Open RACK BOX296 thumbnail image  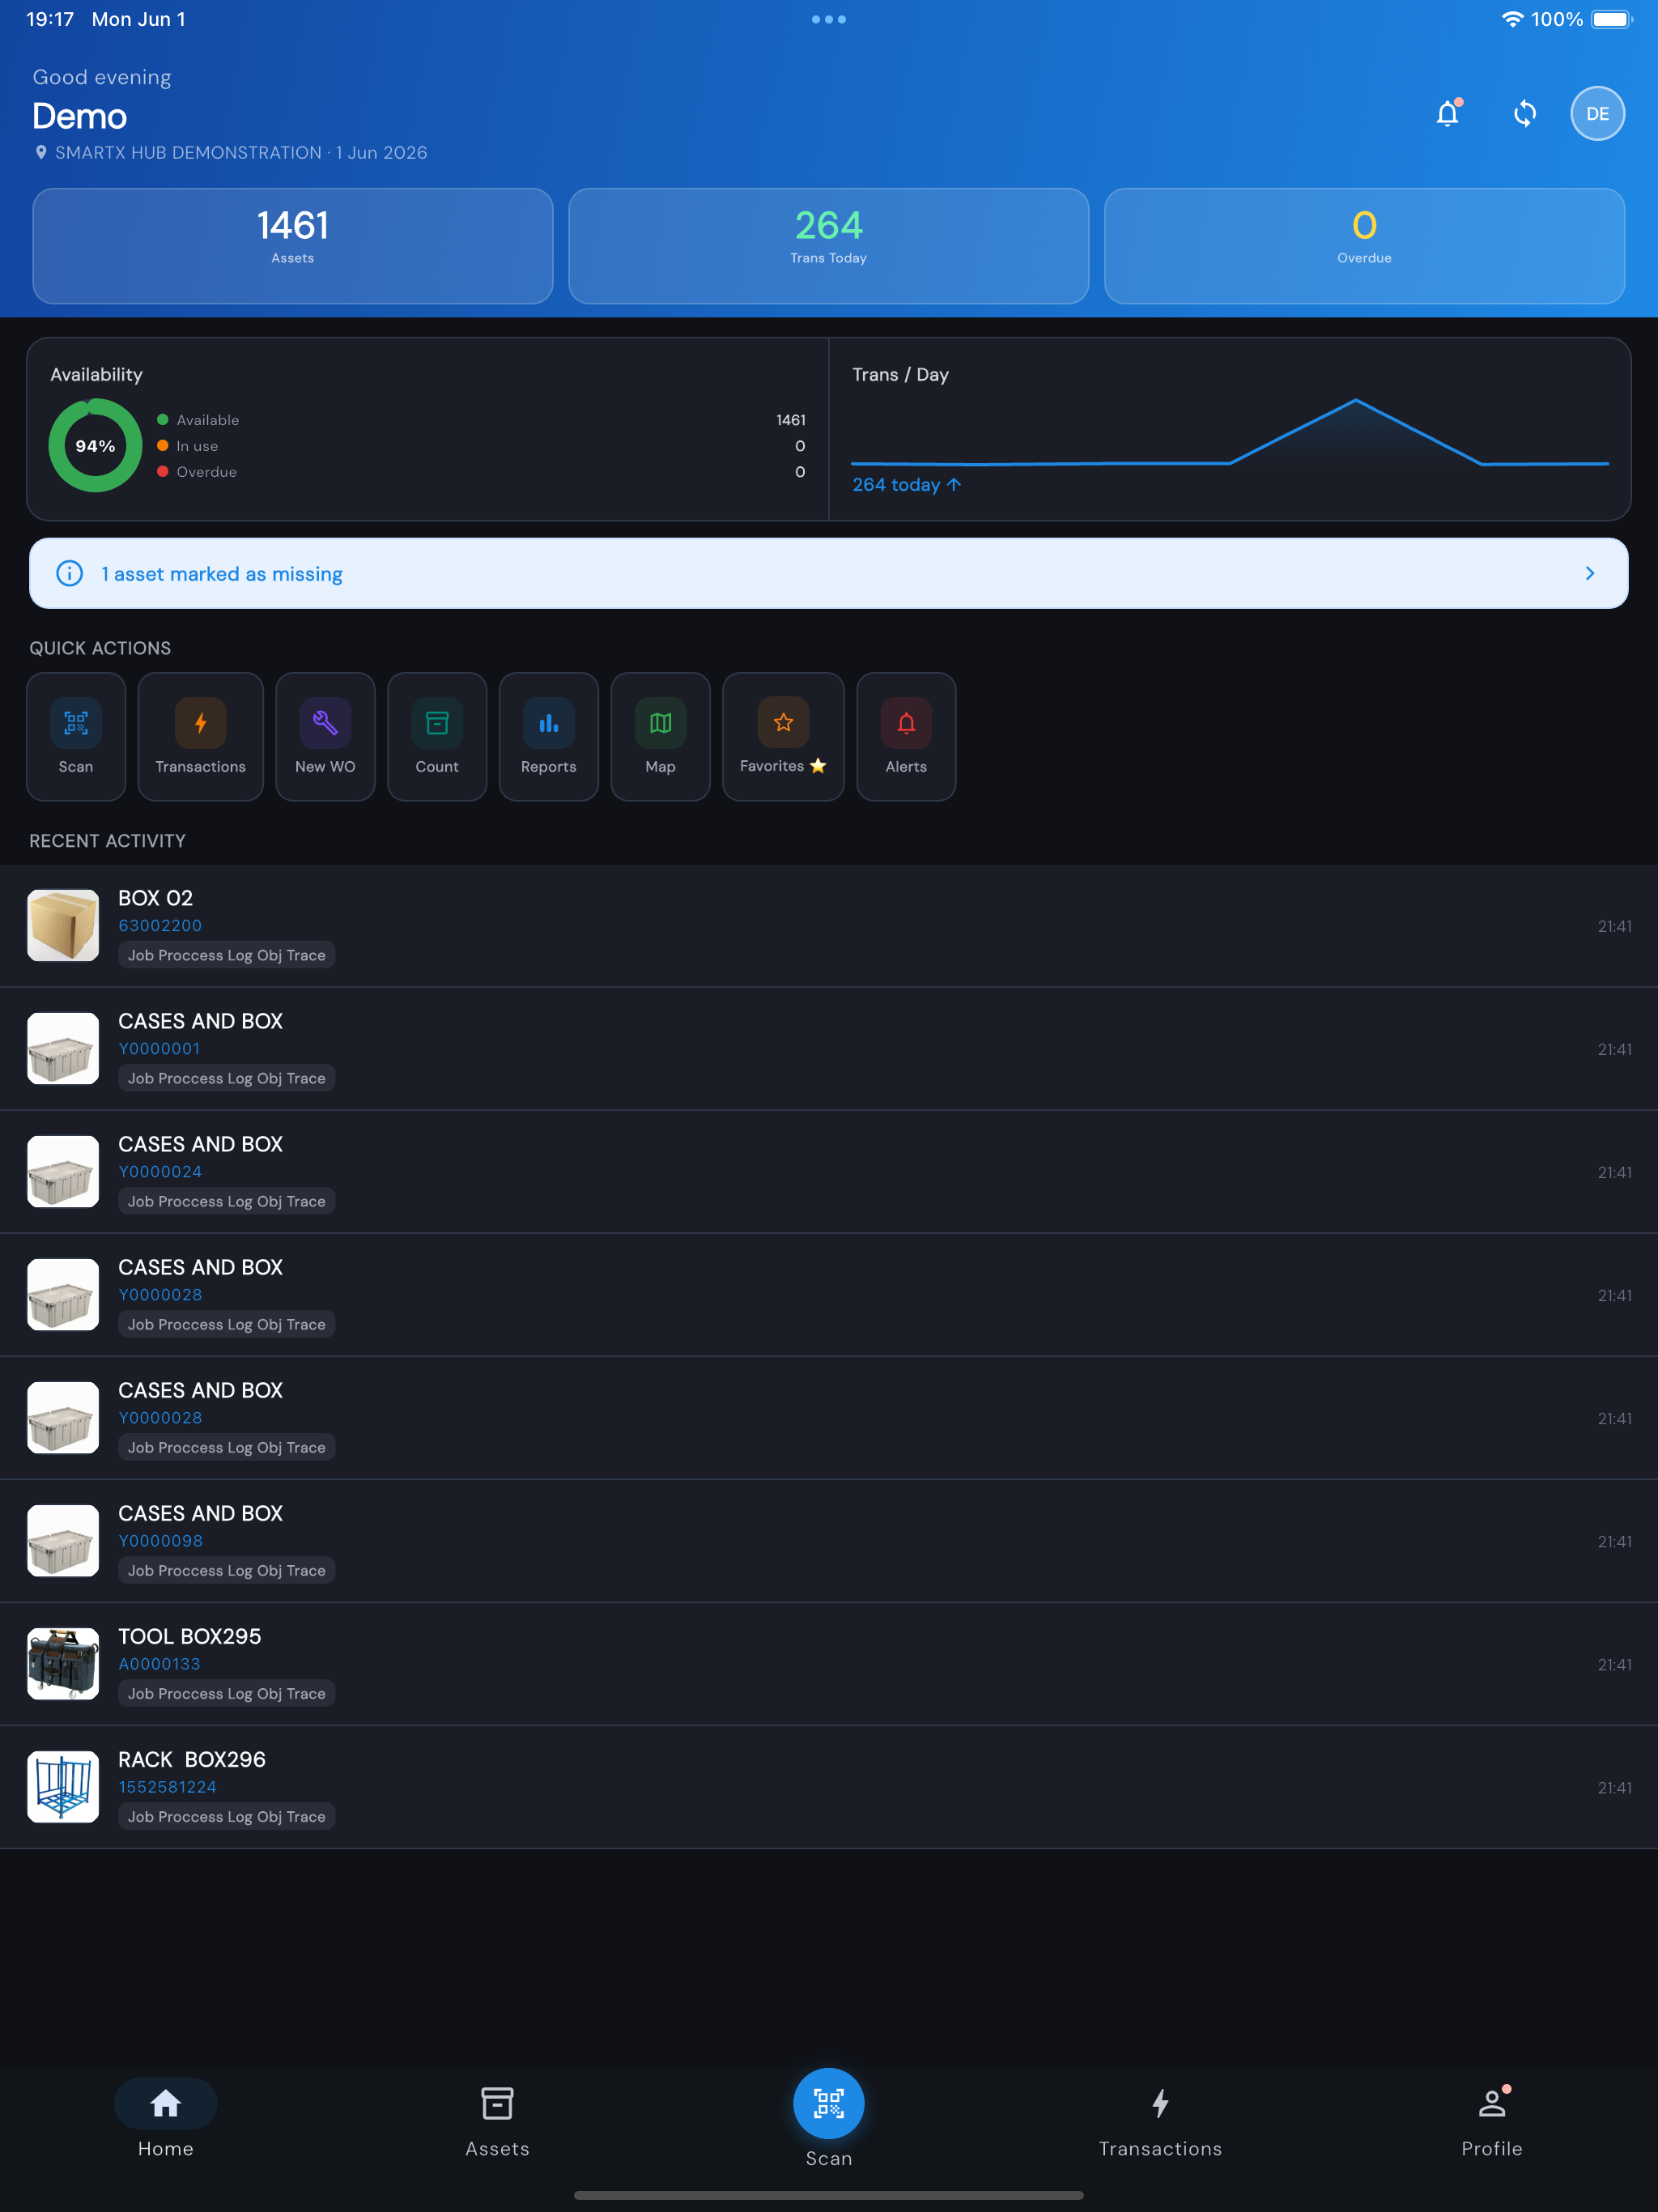click(63, 1786)
